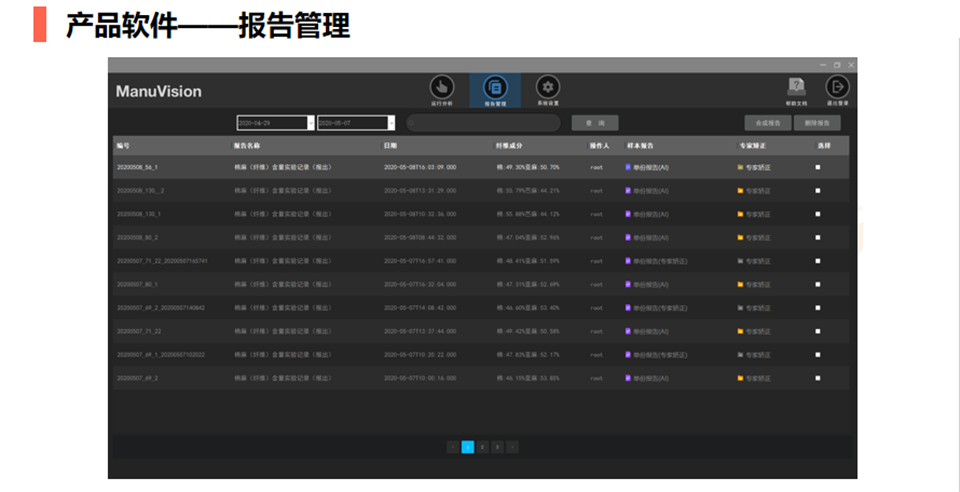Screen dimensions: 960x492
Task: Go to the next page arrow
Action: click(x=512, y=447)
